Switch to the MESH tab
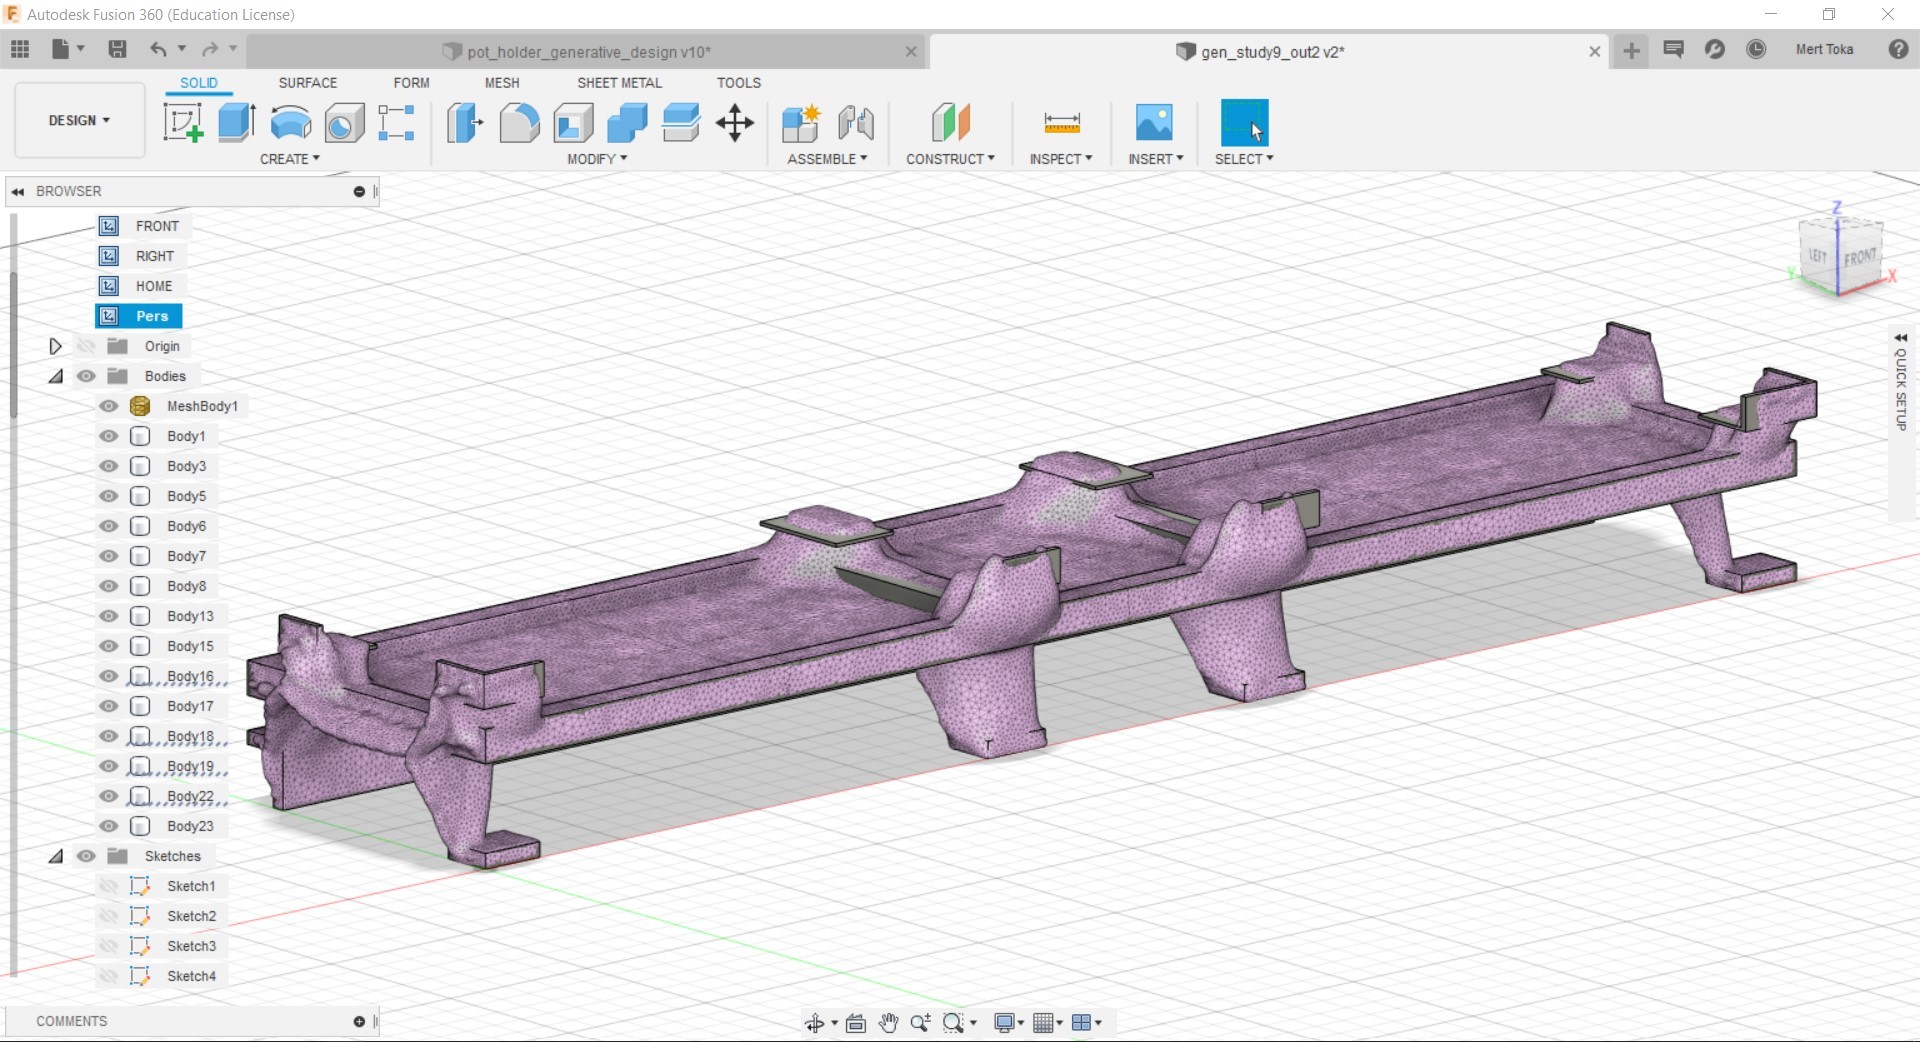This screenshot has height=1042, width=1920. tap(502, 83)
